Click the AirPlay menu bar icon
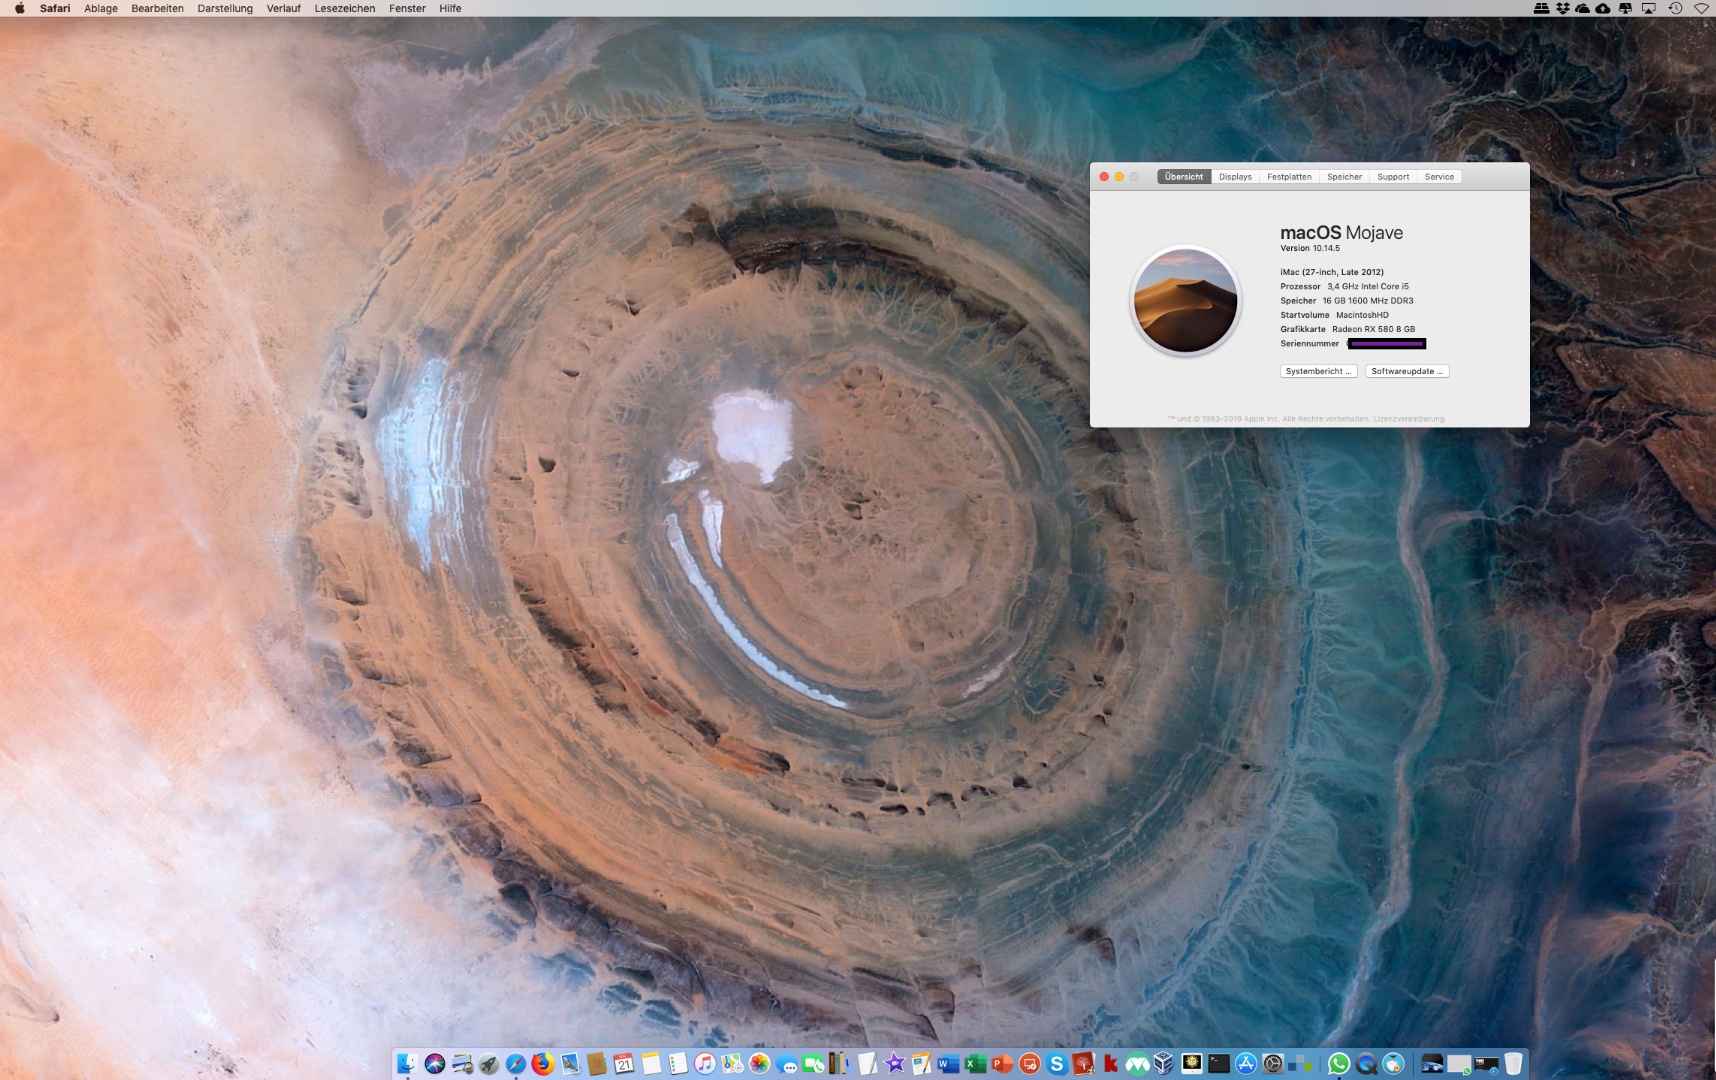Screen dimensions: 1716x1080 [1648, 8]
